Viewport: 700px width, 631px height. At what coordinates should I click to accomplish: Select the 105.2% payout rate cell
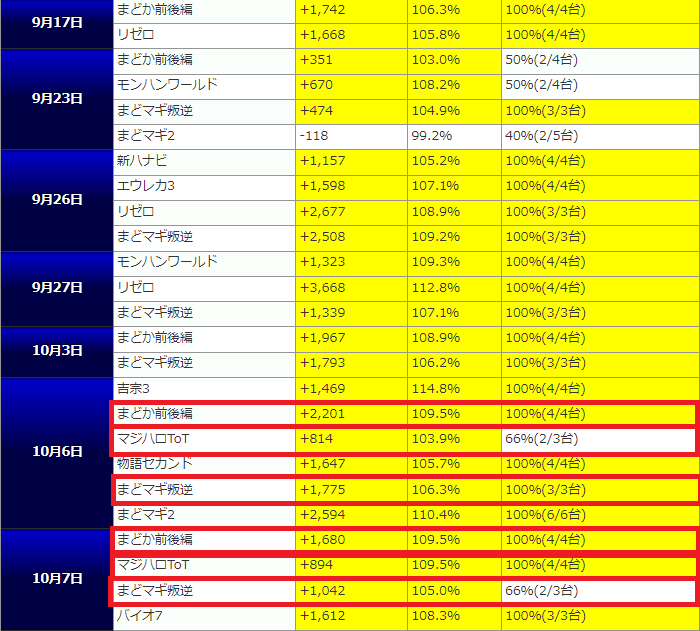click(x=454, y=162)
